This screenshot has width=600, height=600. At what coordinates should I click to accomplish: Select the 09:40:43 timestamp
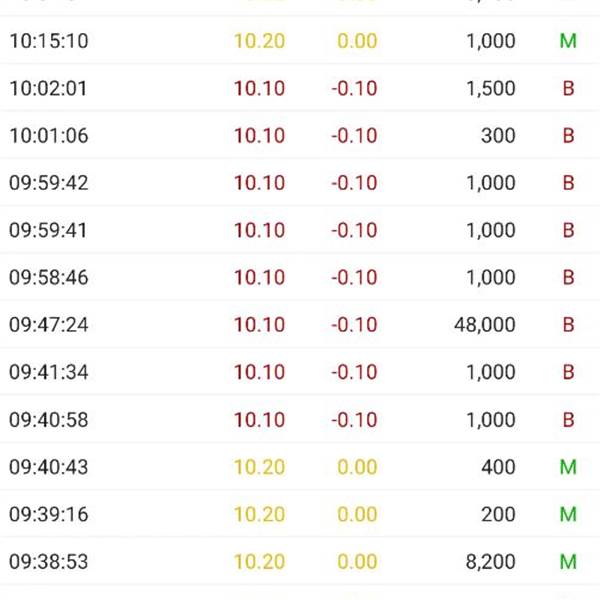click(49, 467)
